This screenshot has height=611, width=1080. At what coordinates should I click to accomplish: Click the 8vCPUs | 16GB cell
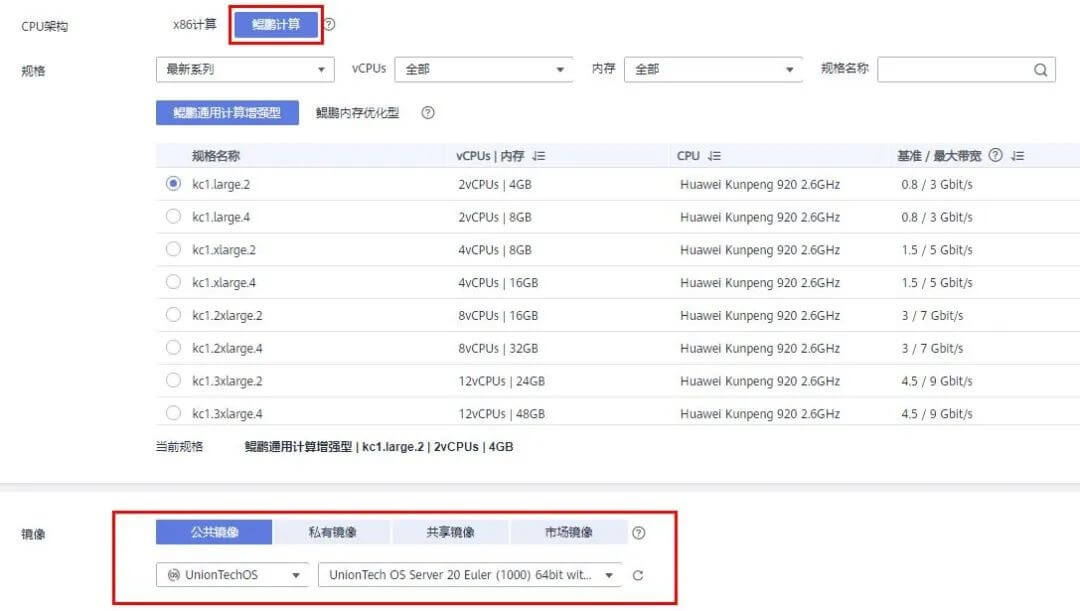[498, 315]
